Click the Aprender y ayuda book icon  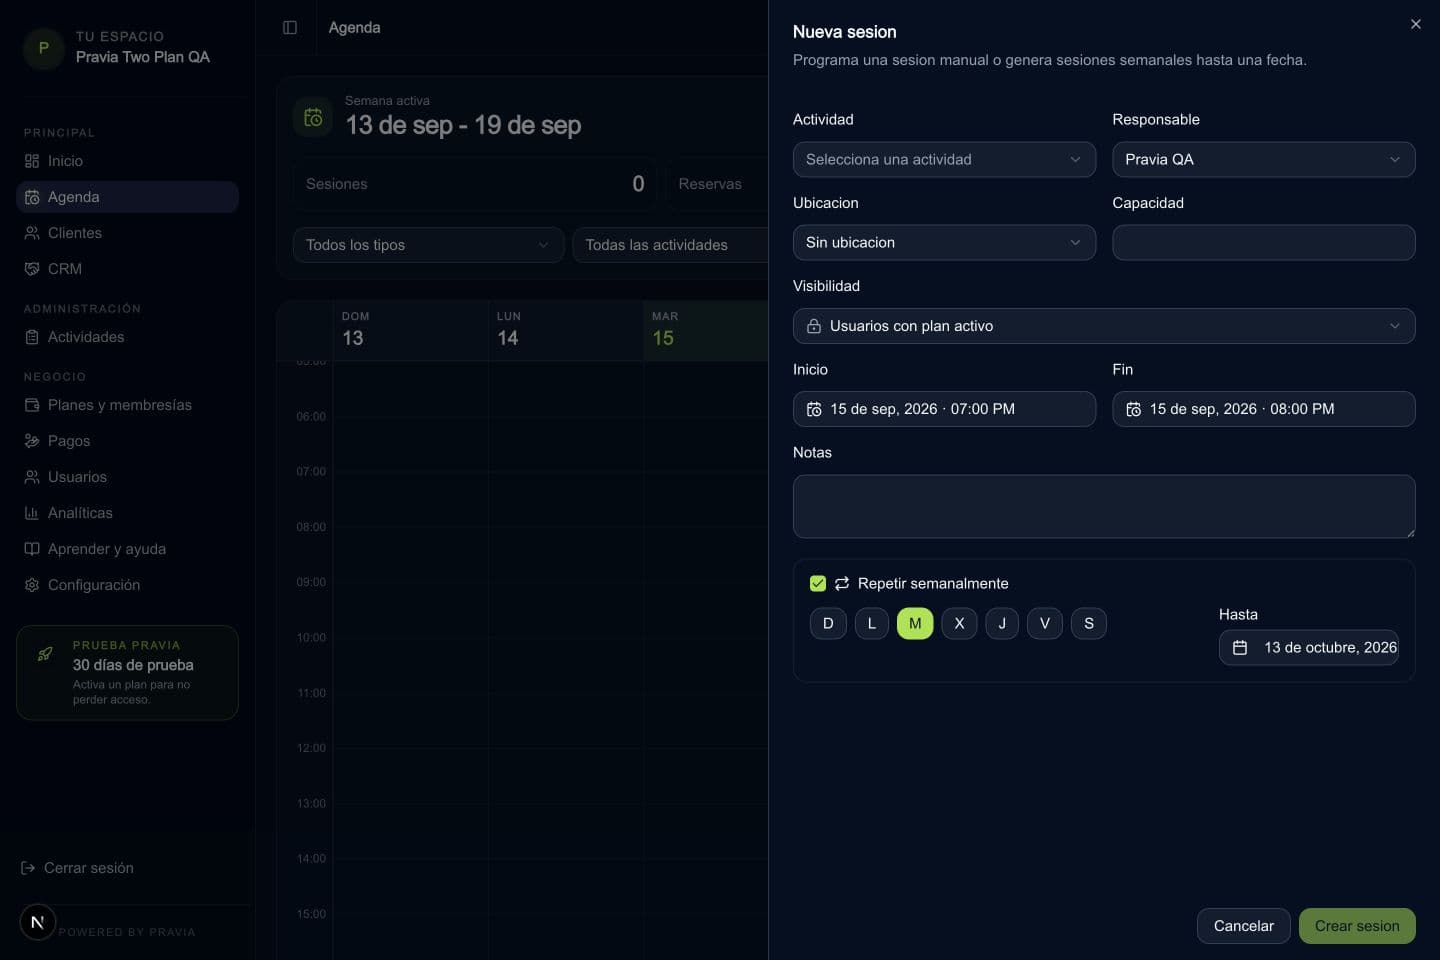[x=32, y=549]
